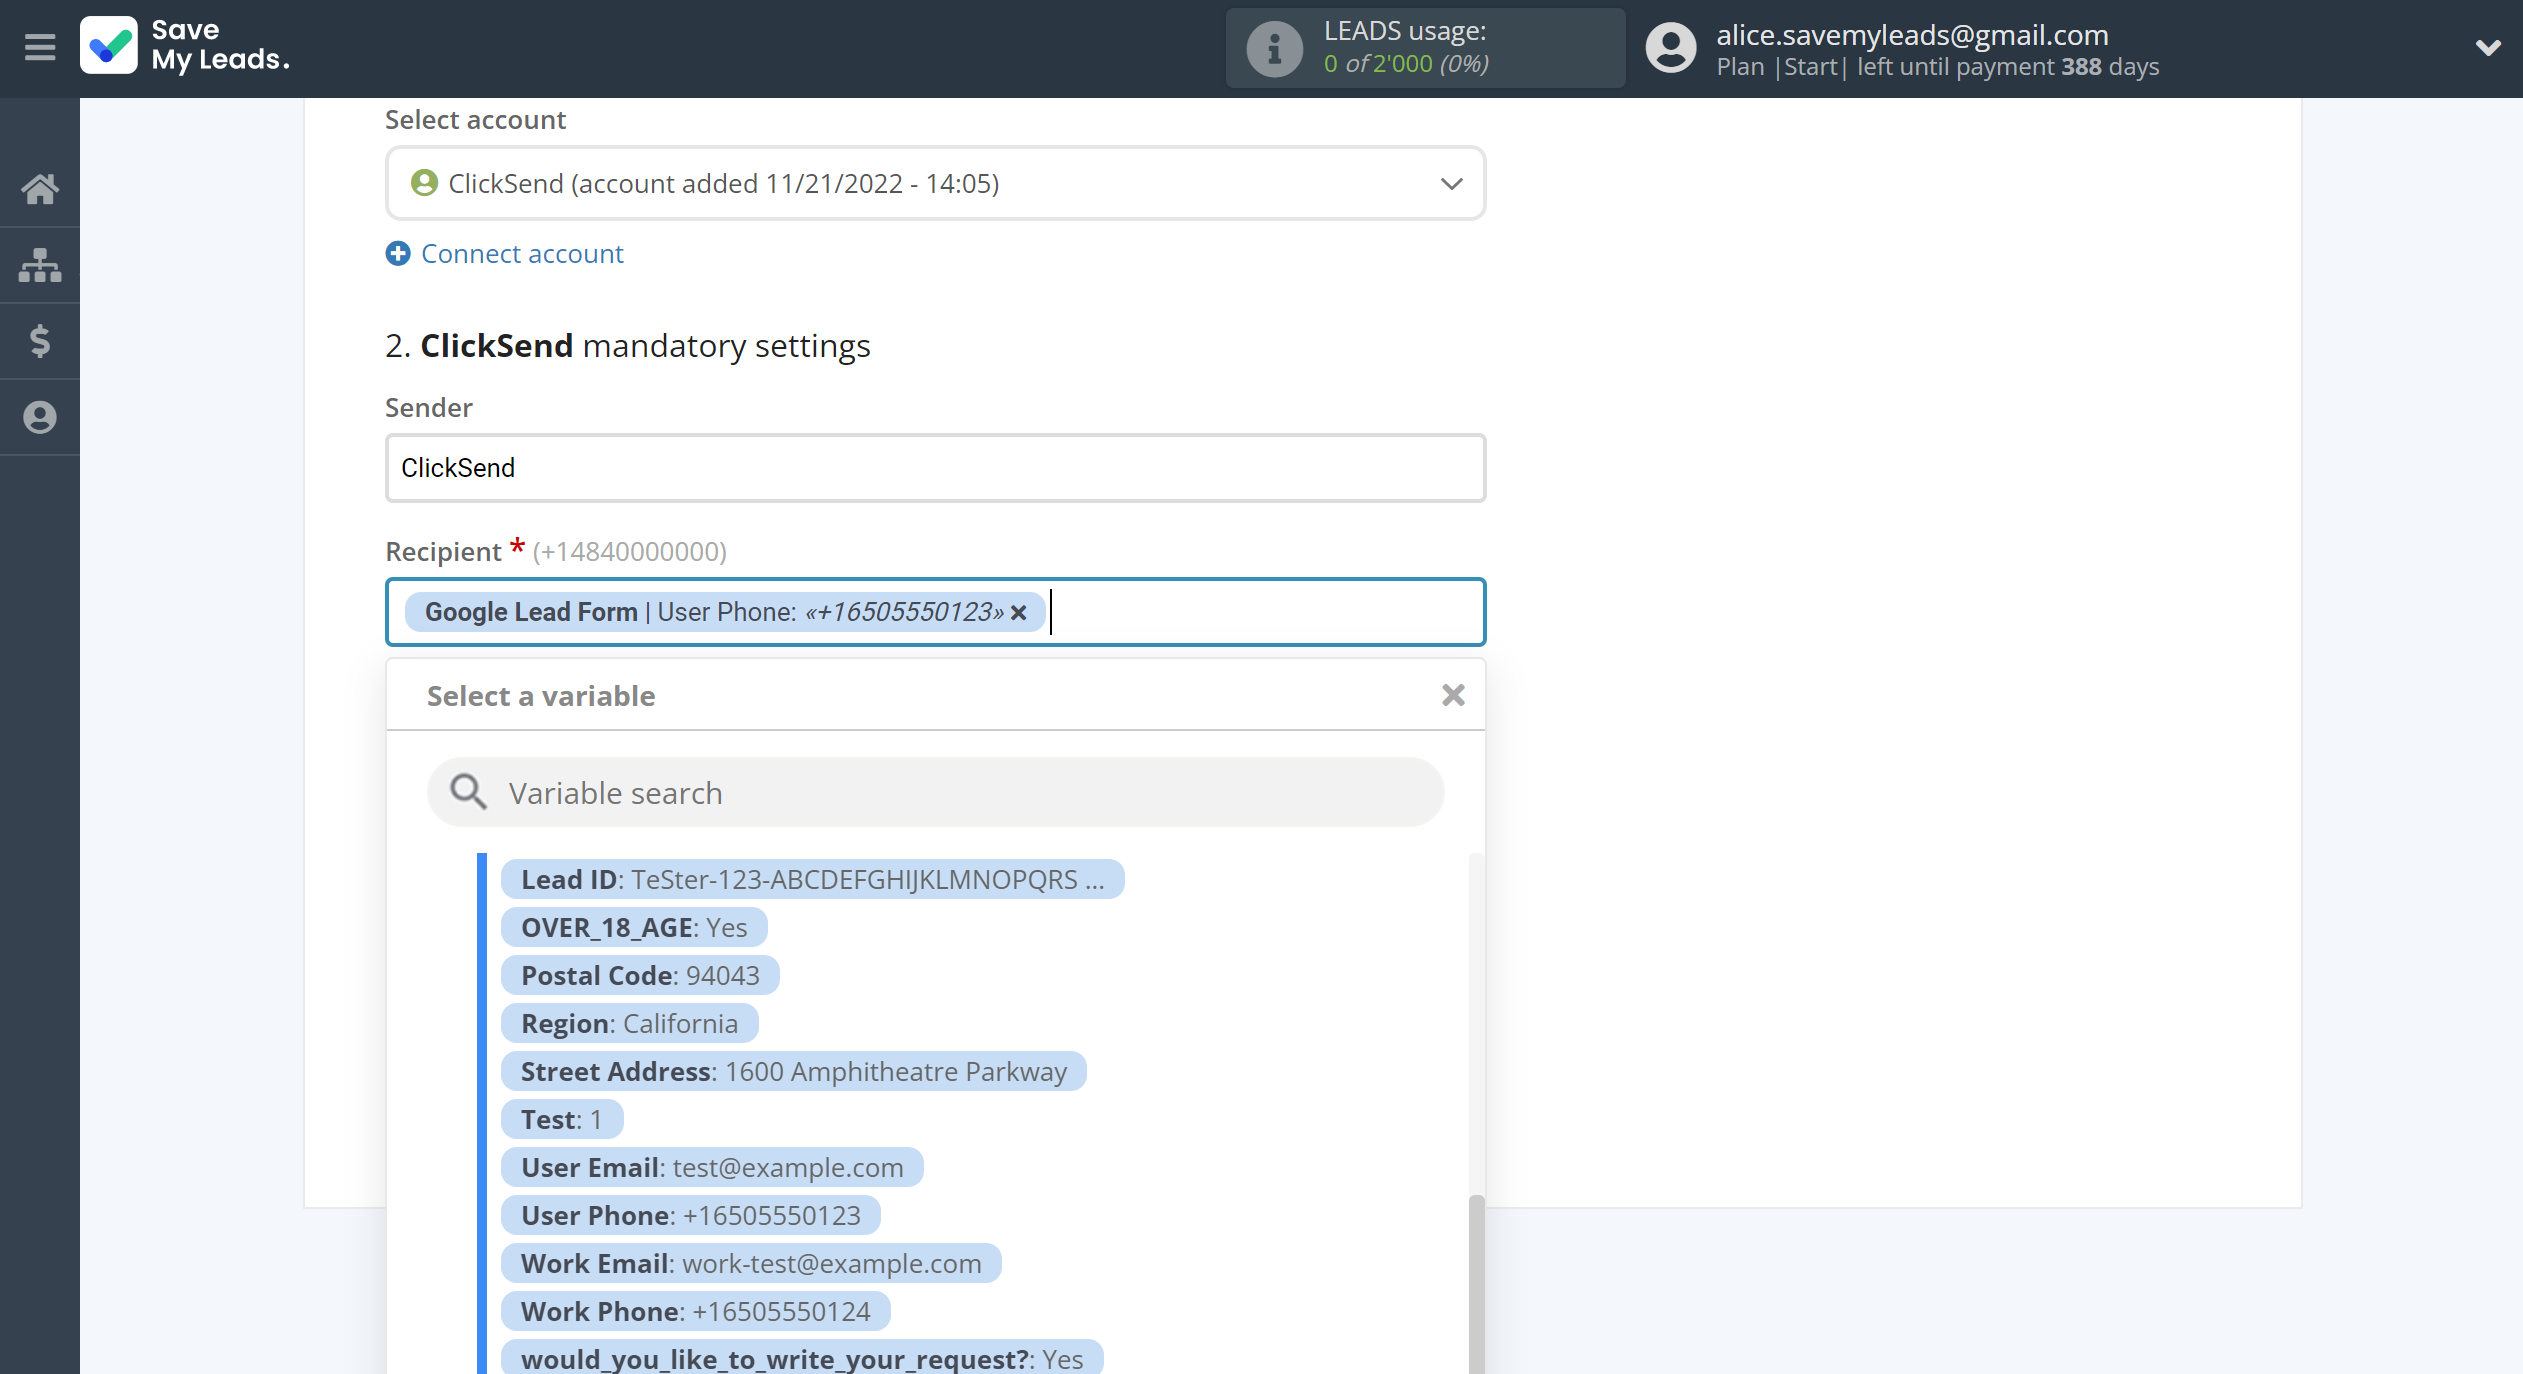
Task: Open the connections sitemap sidebar icon
Action: point(40,265)
